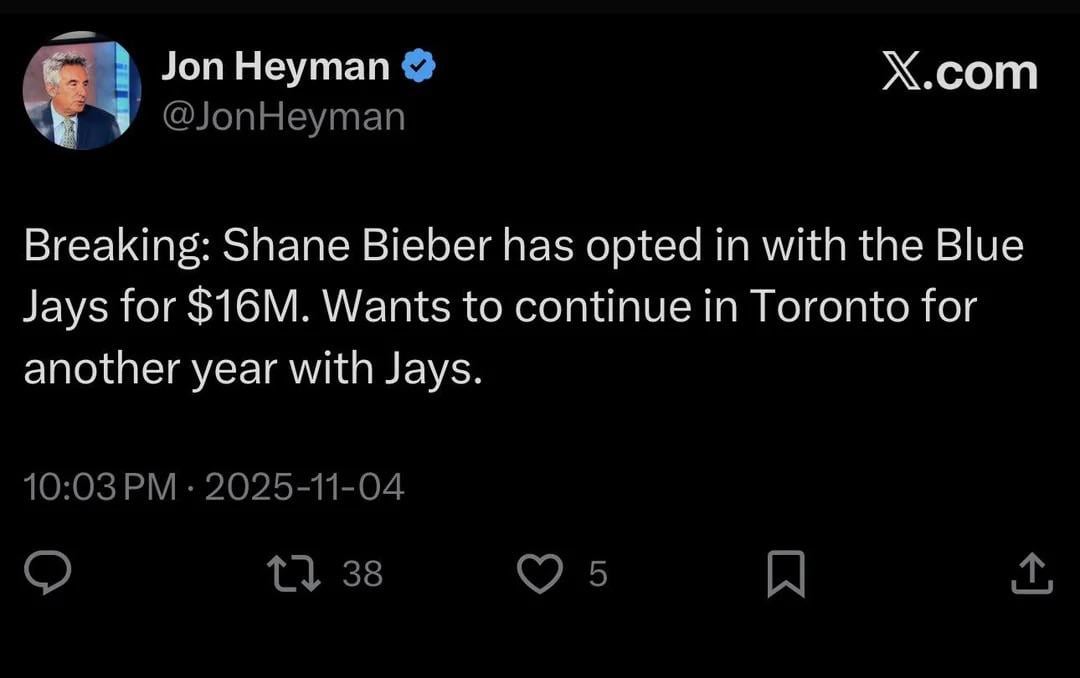Click the speech bubble reply icon

tap(47, 573)
